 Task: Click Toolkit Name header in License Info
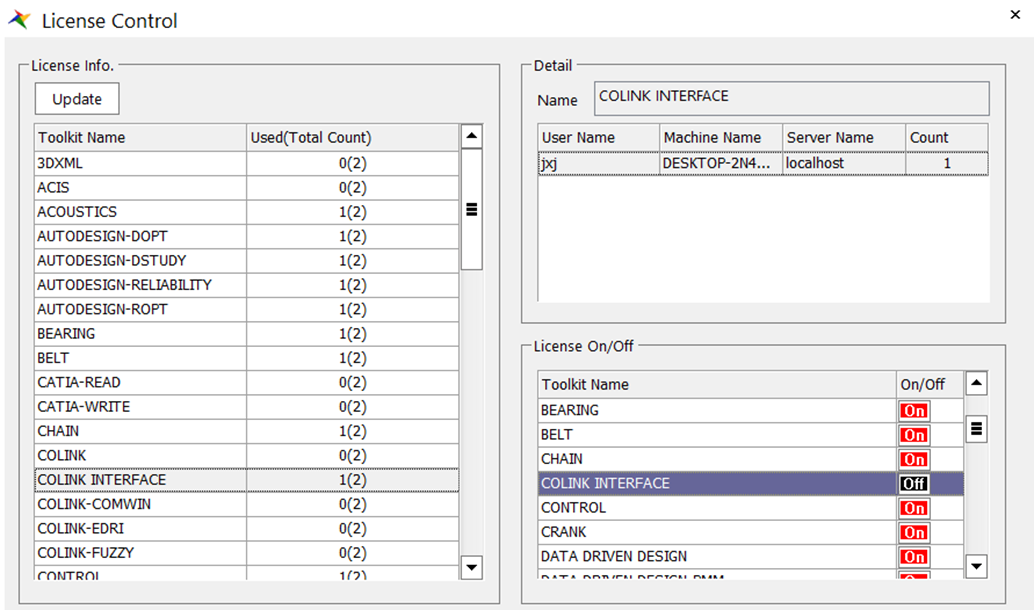pyautogui.click(x=140, y=138)
